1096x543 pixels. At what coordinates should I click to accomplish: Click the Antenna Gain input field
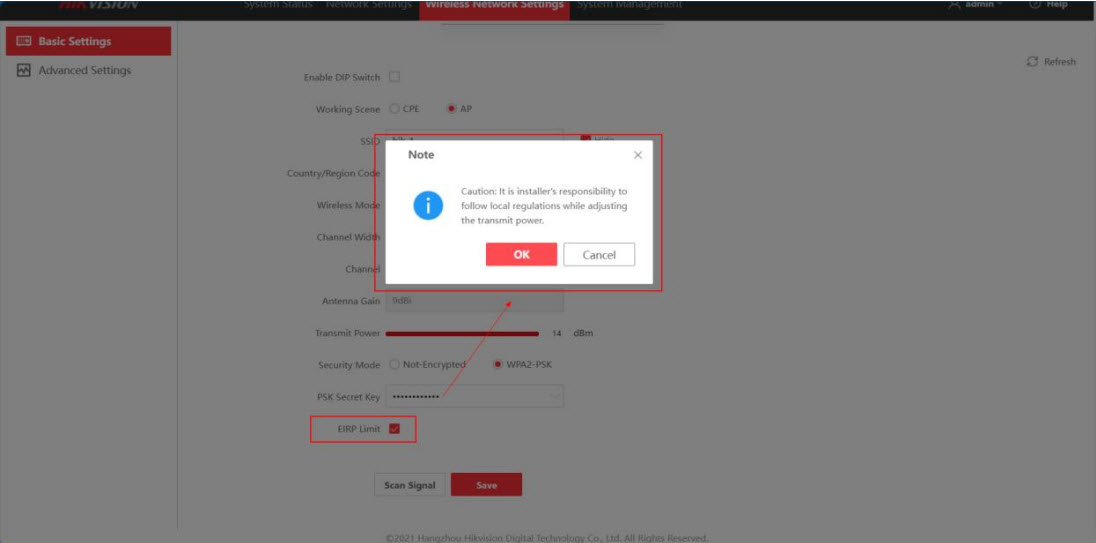coord(474,301)
